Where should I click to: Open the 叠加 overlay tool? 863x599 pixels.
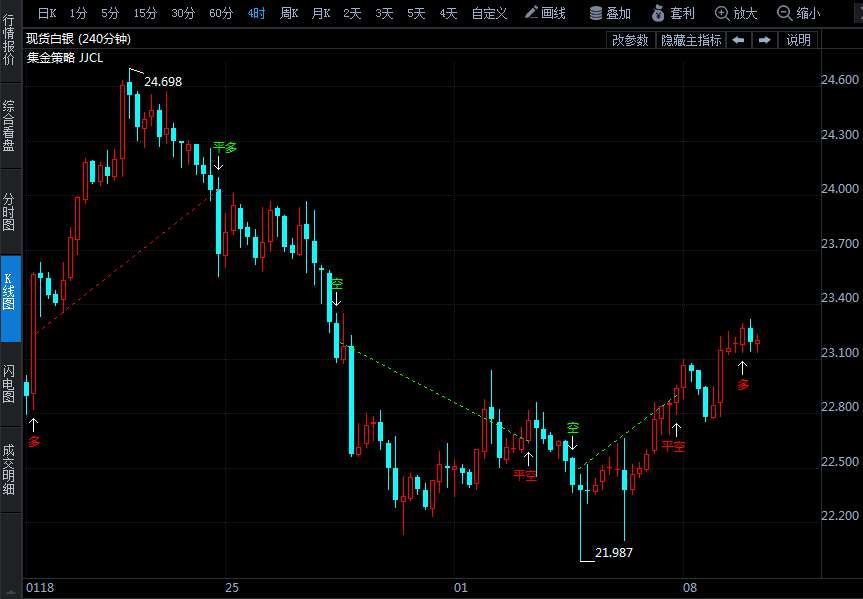(610, 13)
